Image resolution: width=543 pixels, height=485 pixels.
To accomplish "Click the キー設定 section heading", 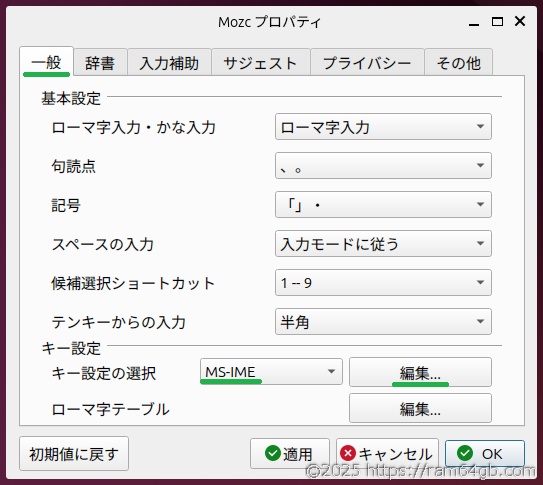I will point(71,348).
